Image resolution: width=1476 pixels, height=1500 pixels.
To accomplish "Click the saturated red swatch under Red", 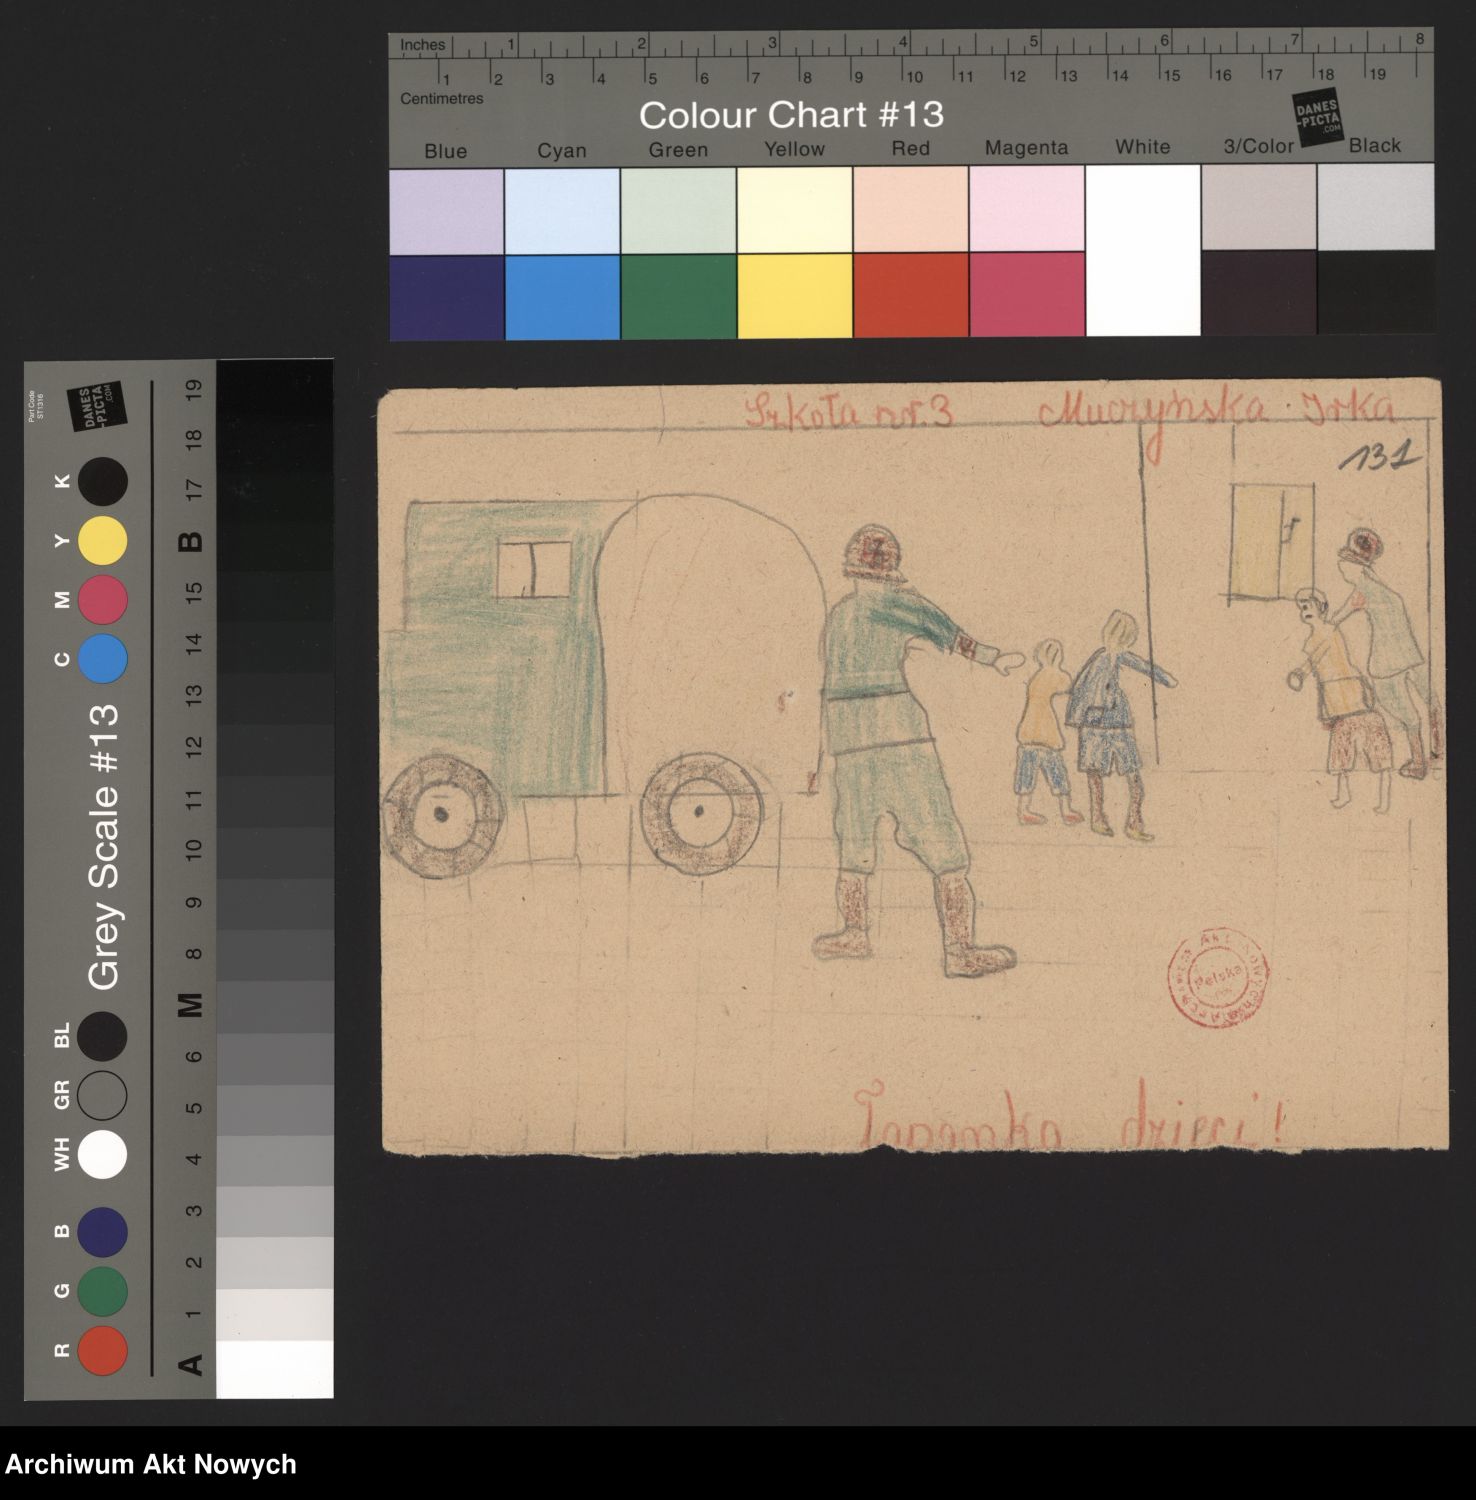I will (910, 295).
